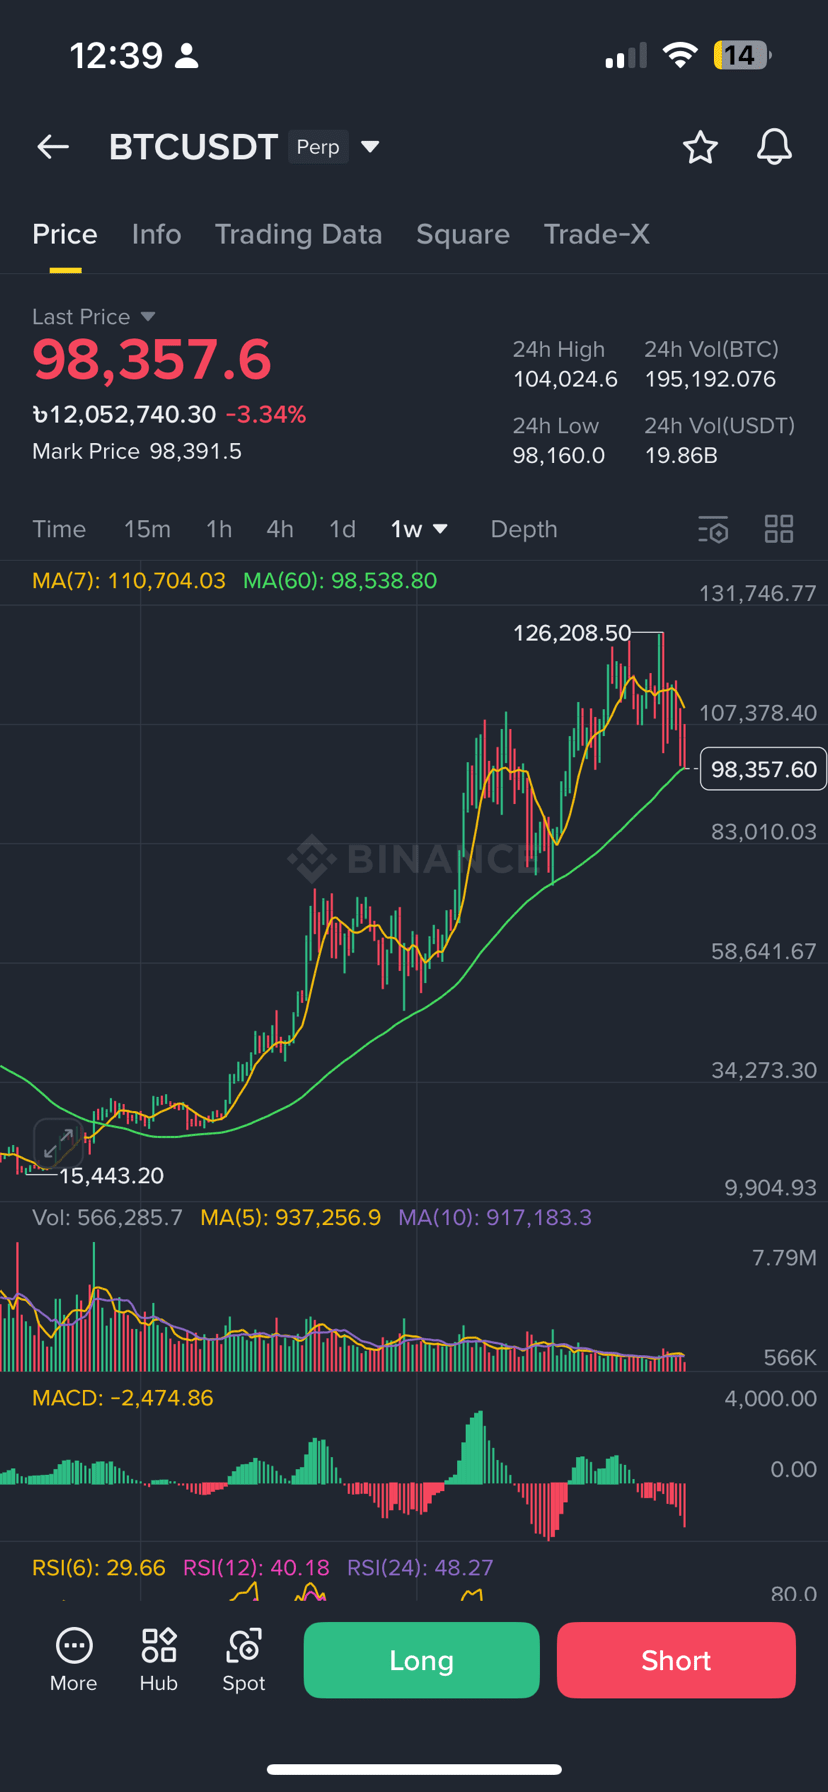Show the Depth chart

(524, 529)
